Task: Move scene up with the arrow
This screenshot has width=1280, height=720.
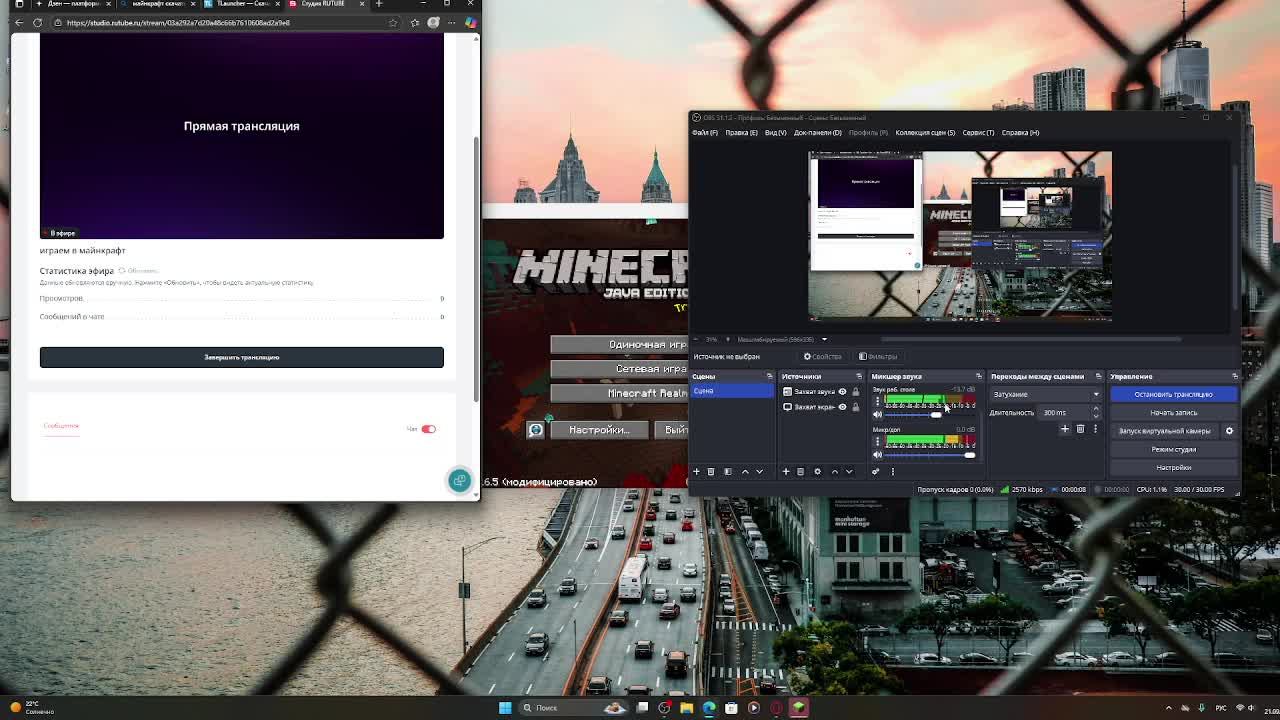Action: coord(745,472)
